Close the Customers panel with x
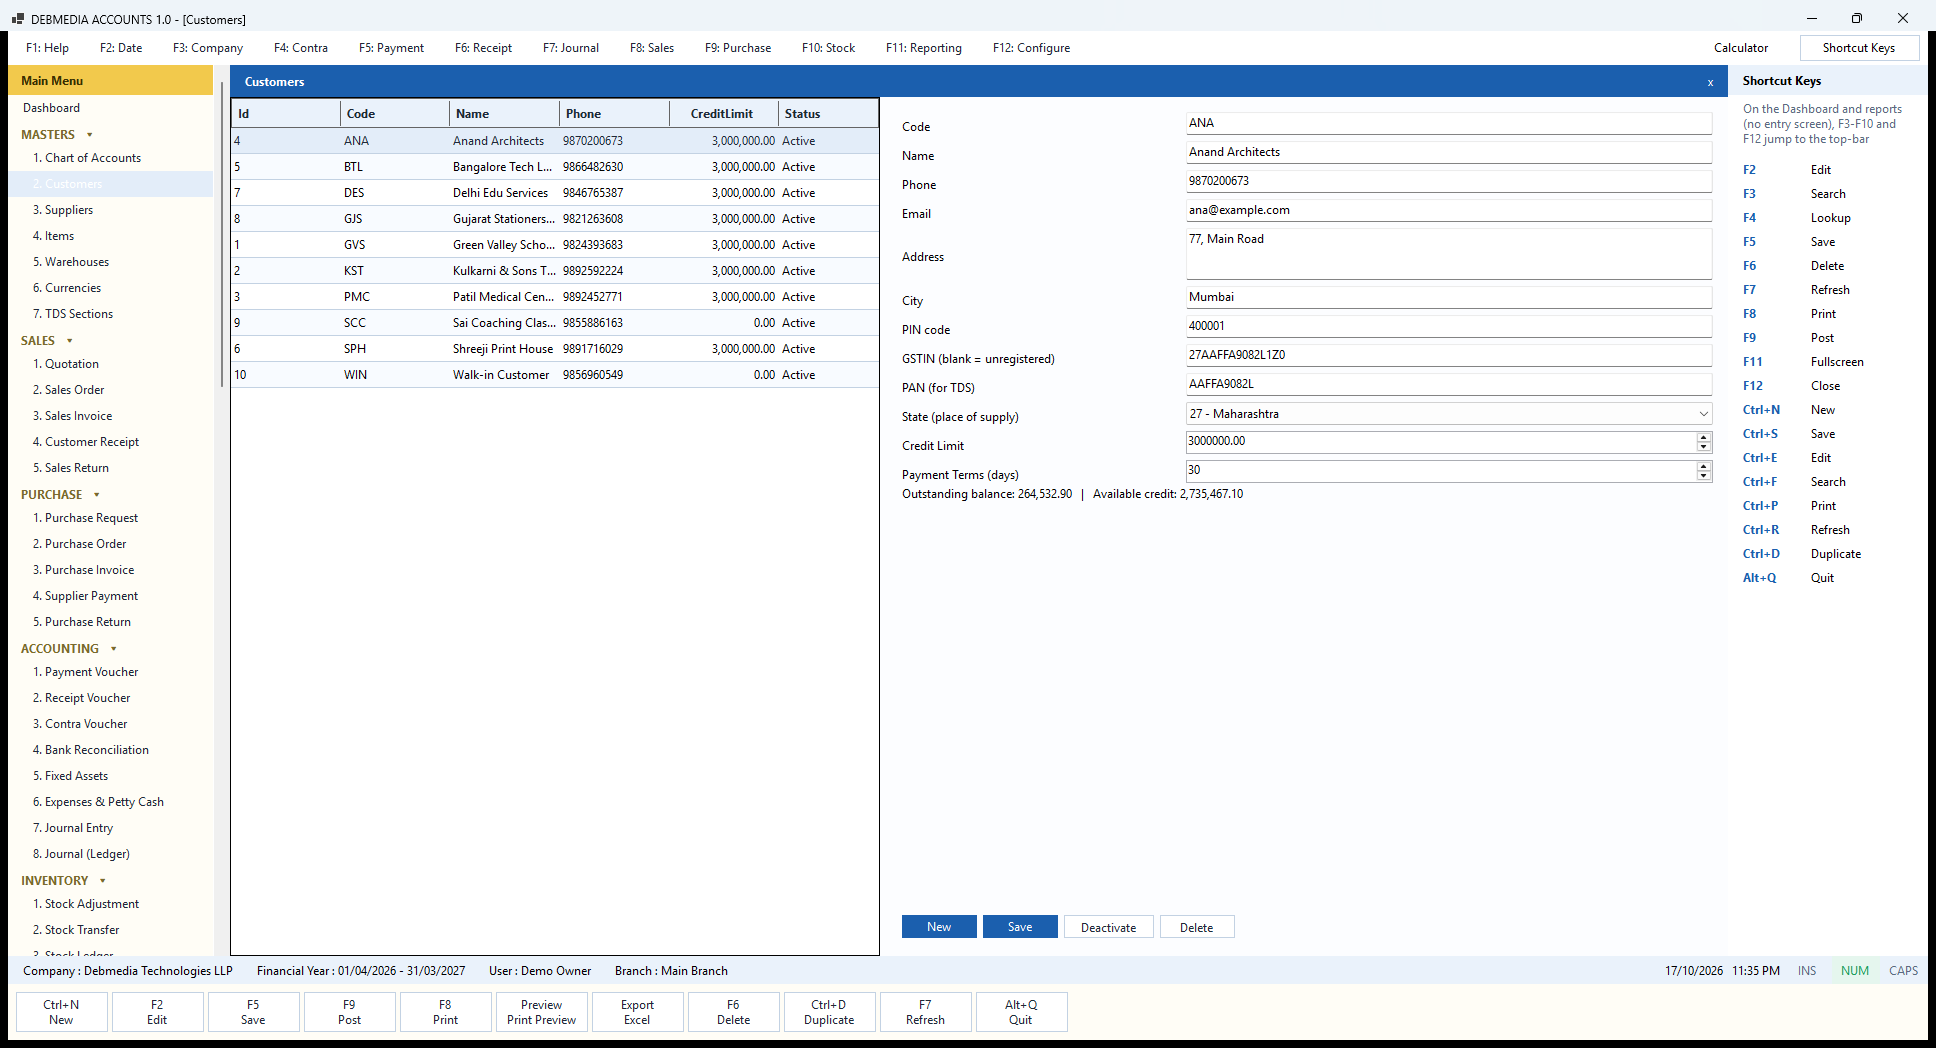Viewport: 1936px width, 1048px height. click(x=1710, y=83)
